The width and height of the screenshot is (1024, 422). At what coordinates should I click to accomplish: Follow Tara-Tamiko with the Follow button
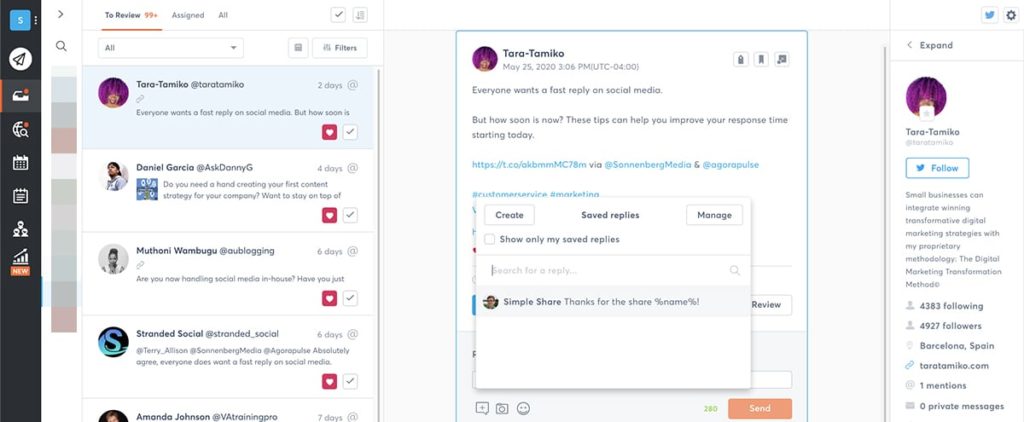click(x=937, y=168)
